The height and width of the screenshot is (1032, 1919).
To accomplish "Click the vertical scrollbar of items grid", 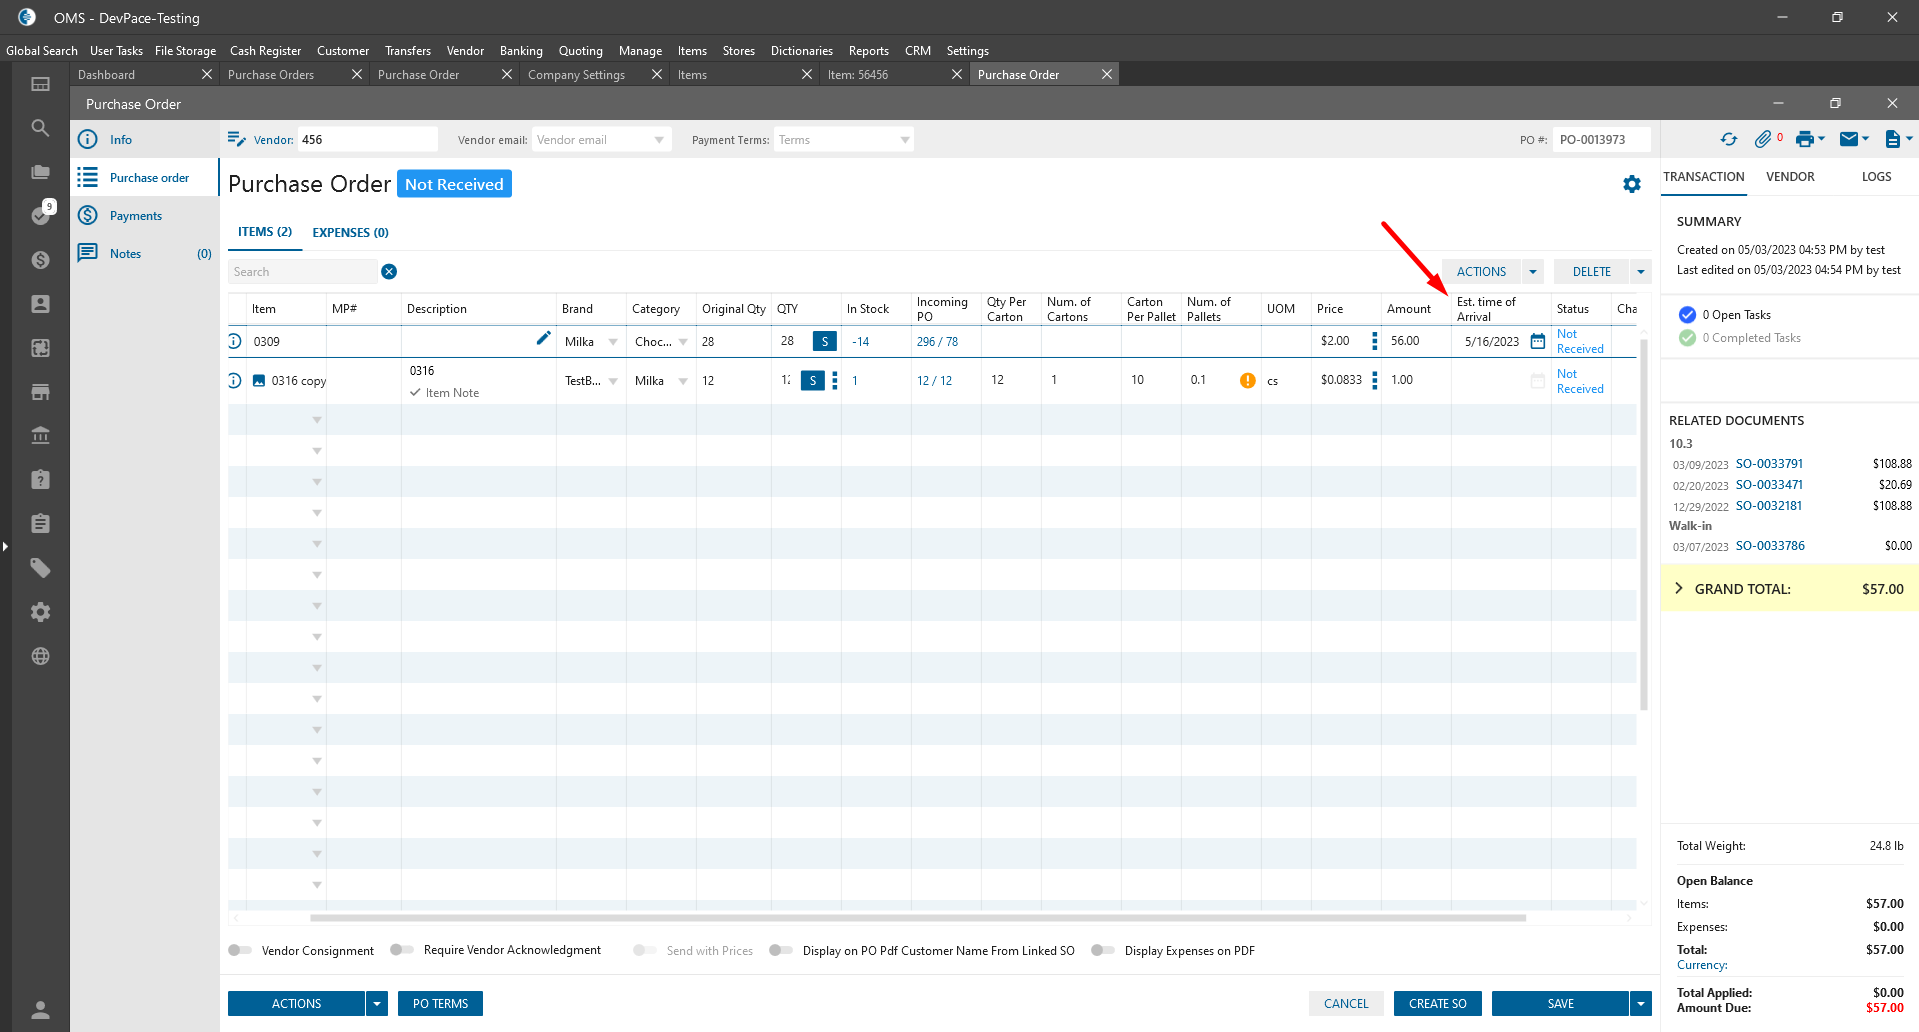I will pyautogui.click(x=1643, y=524).
